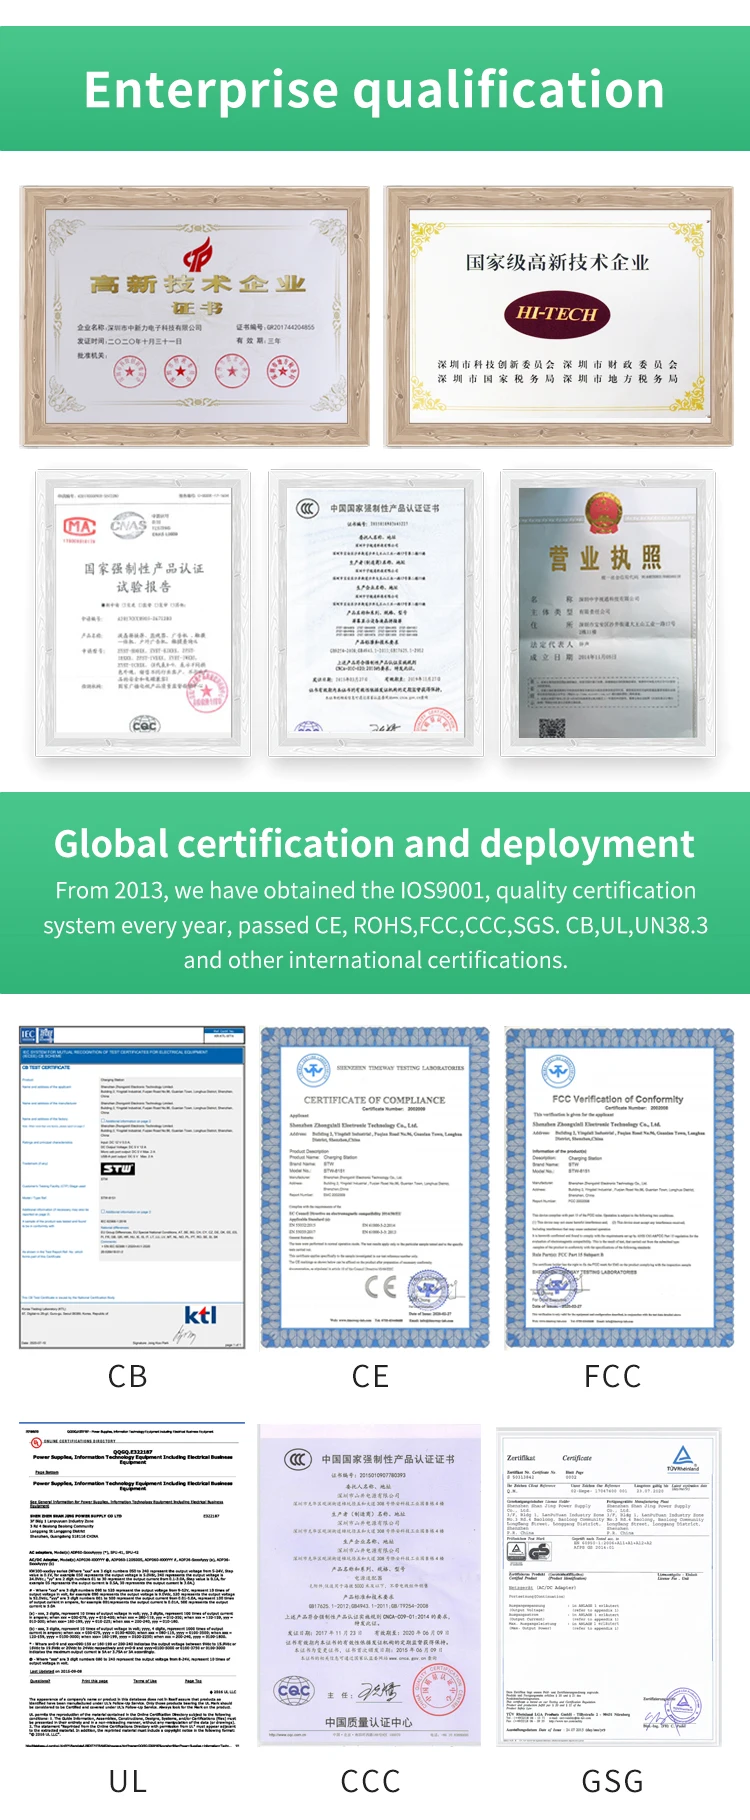Click the CCC label
The width and height of the screenshot is (750, 1820).
click(x=371, y=1781)
